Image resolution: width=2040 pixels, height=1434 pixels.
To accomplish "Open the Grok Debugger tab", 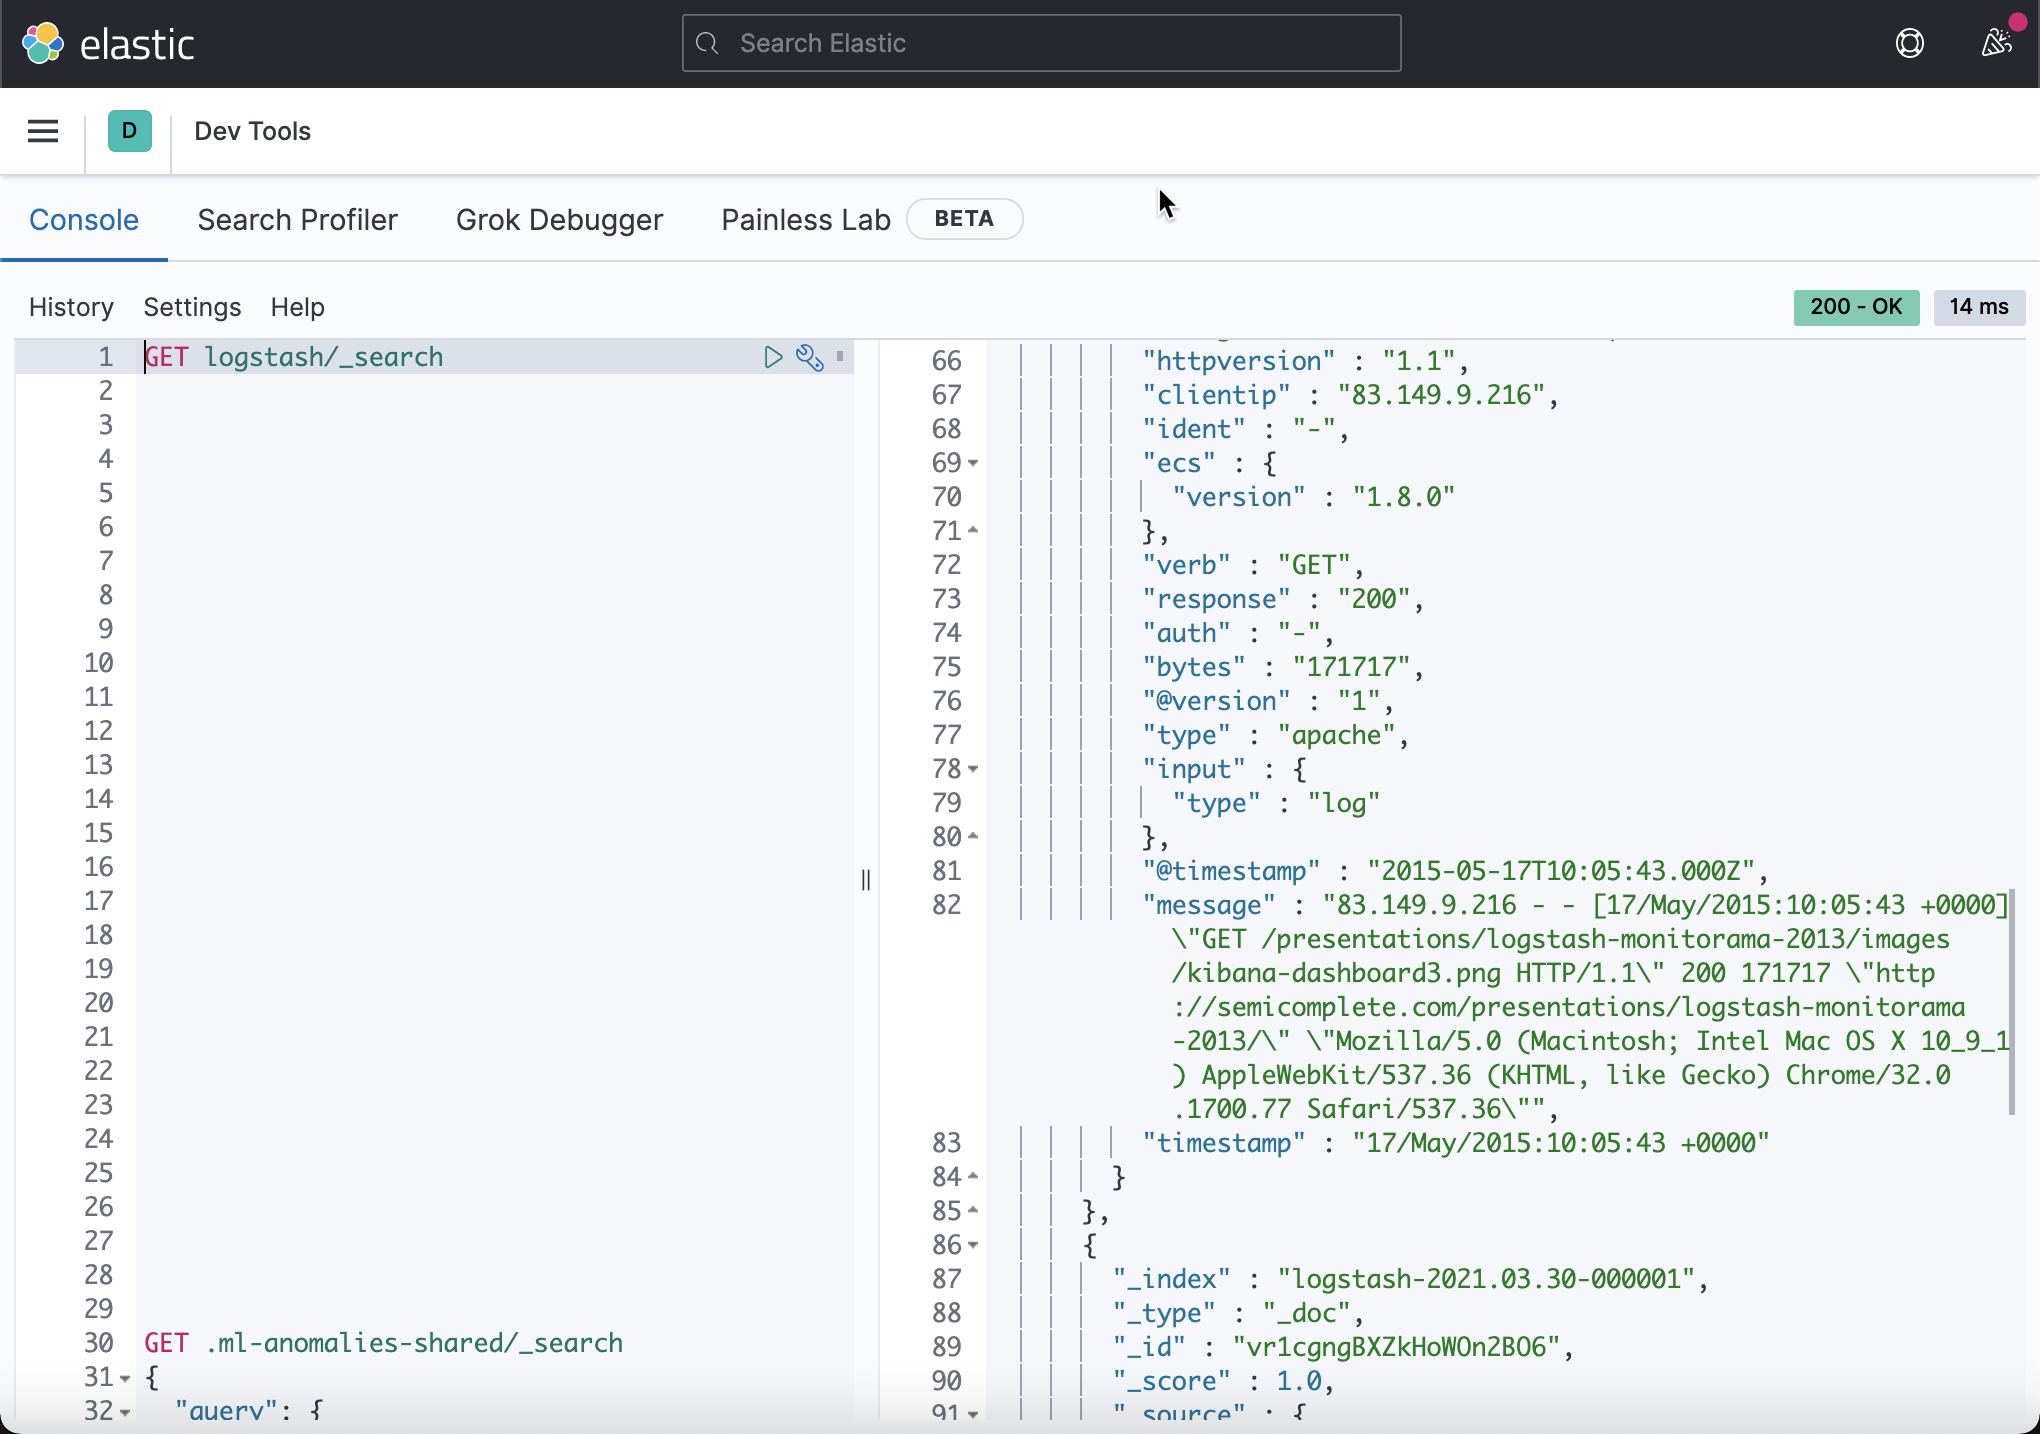I will [x=559, y=220].
